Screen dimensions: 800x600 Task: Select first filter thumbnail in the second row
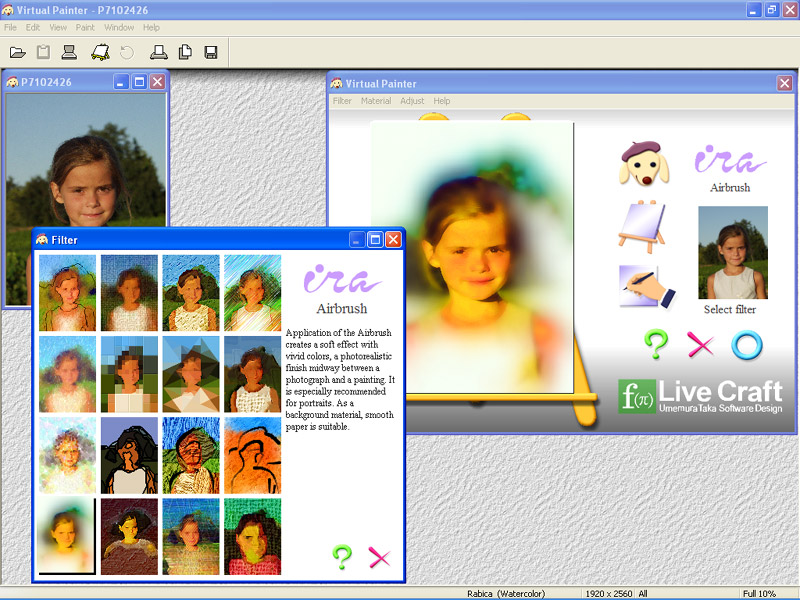(x=67, y=374)
